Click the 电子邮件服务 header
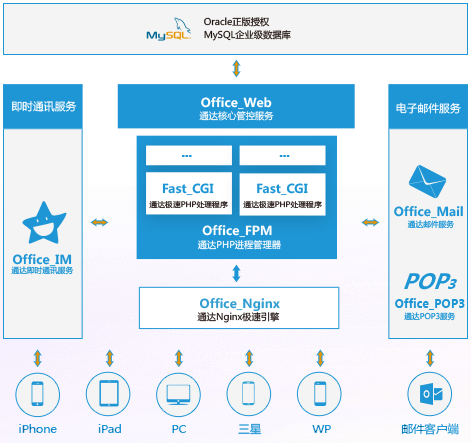 click(428, 106)
